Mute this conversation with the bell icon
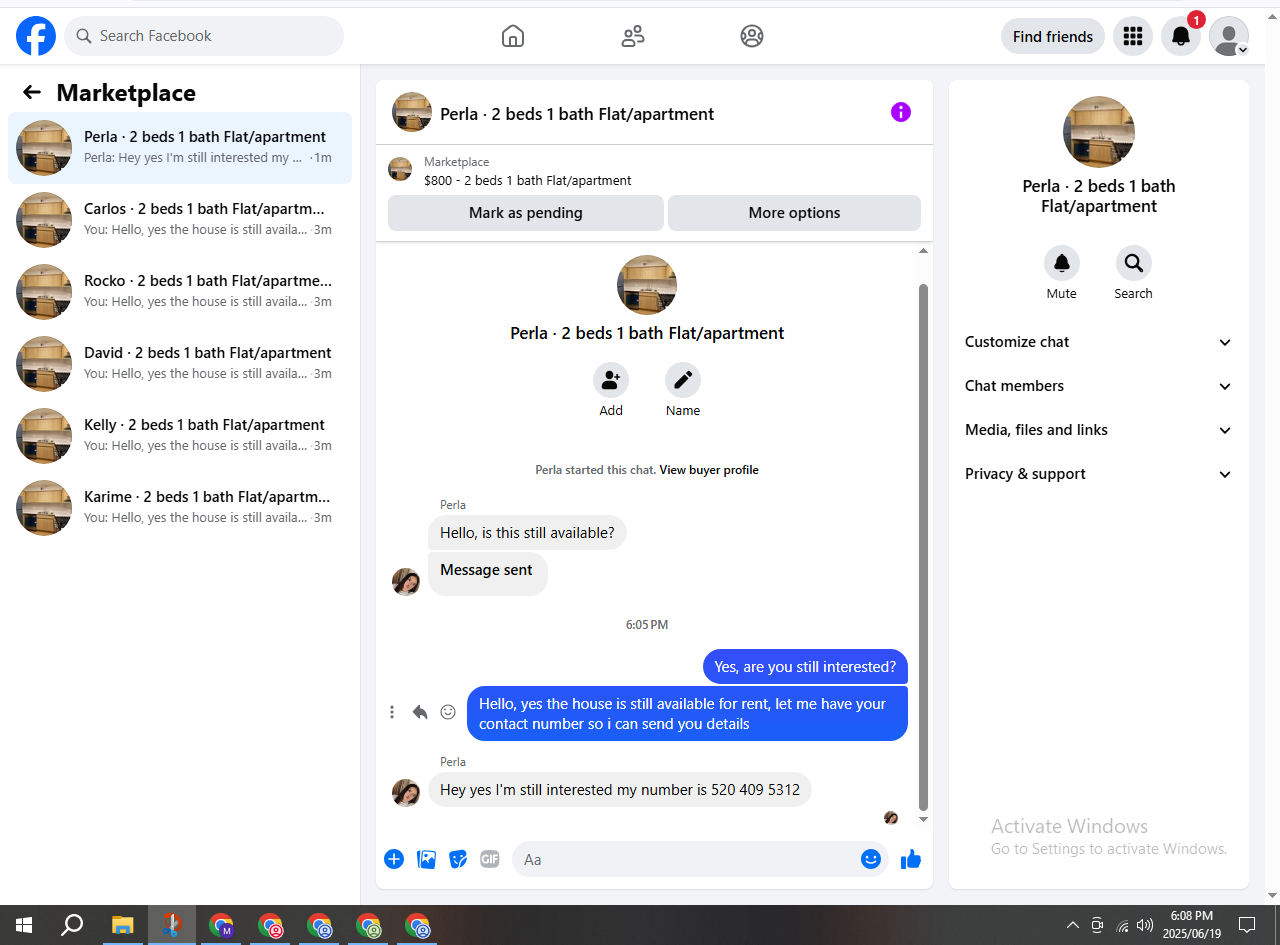Screen dimensions: 1280x945 coord(1062,263)
